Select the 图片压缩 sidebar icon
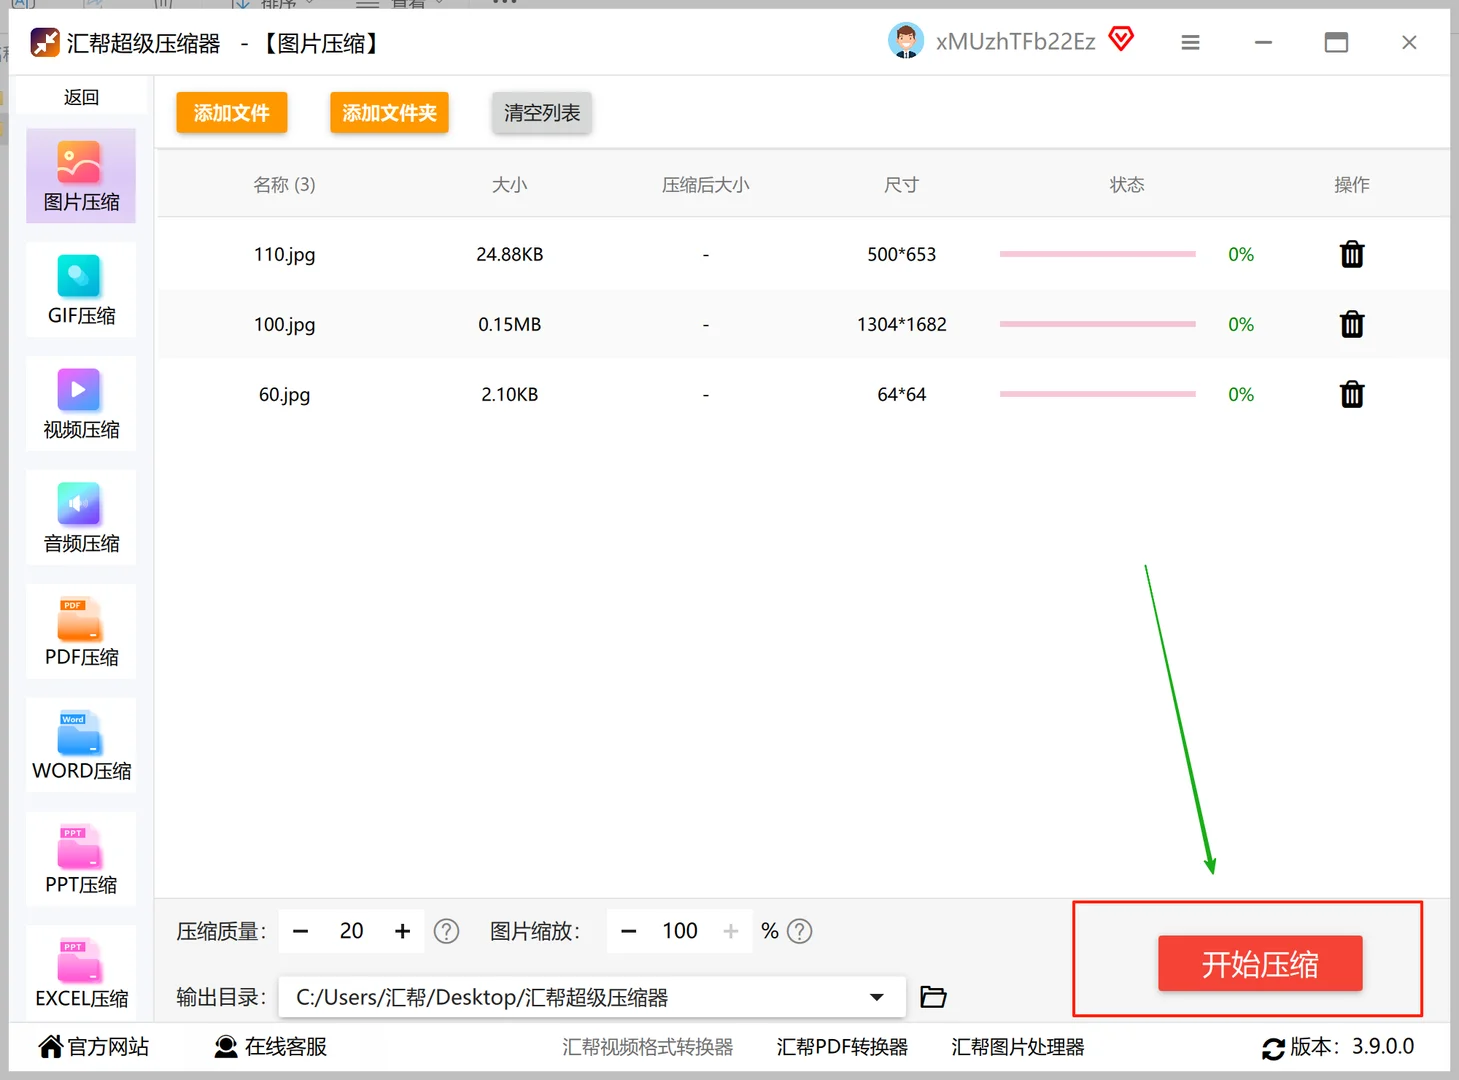Image resolution: width=1459 pixels, height=1080 pixels. [80, 176]
